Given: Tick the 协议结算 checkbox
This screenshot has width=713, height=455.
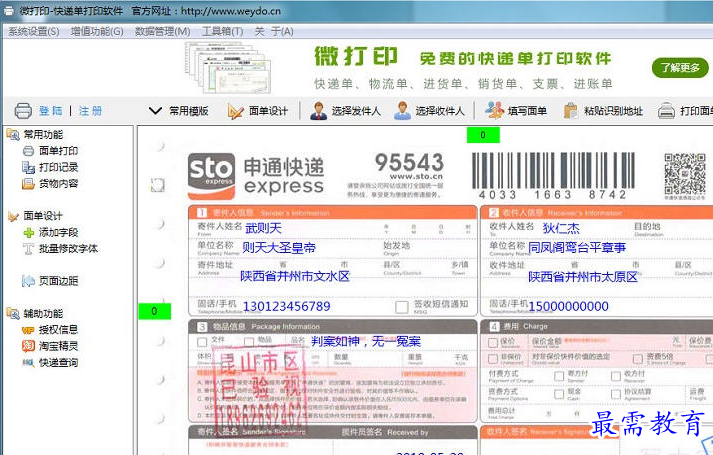Looking at the screenshot, I should (616, 394).
